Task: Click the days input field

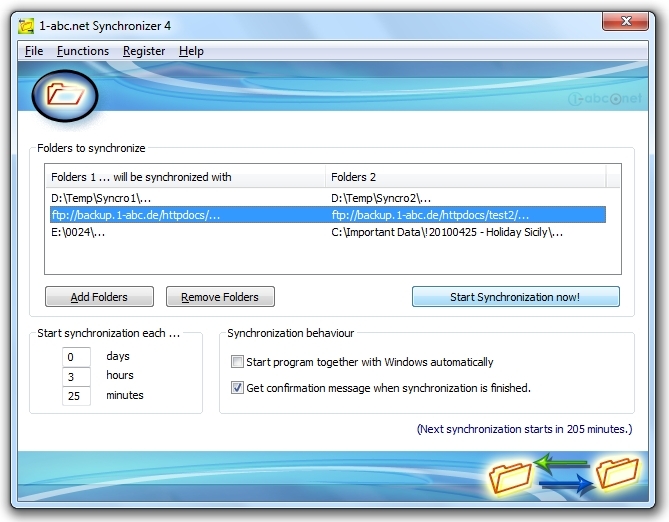Action: click(76, 357)
